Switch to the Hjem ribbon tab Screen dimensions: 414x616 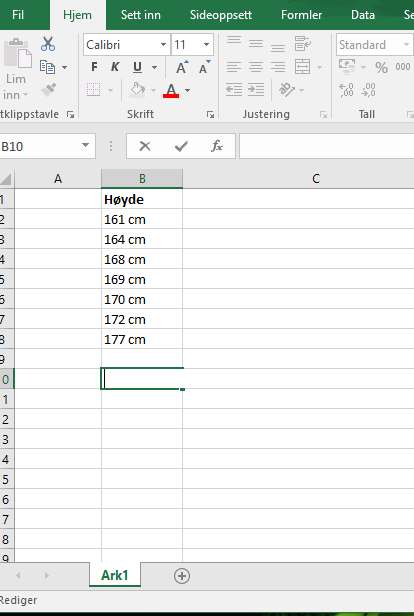coord(77,15)
